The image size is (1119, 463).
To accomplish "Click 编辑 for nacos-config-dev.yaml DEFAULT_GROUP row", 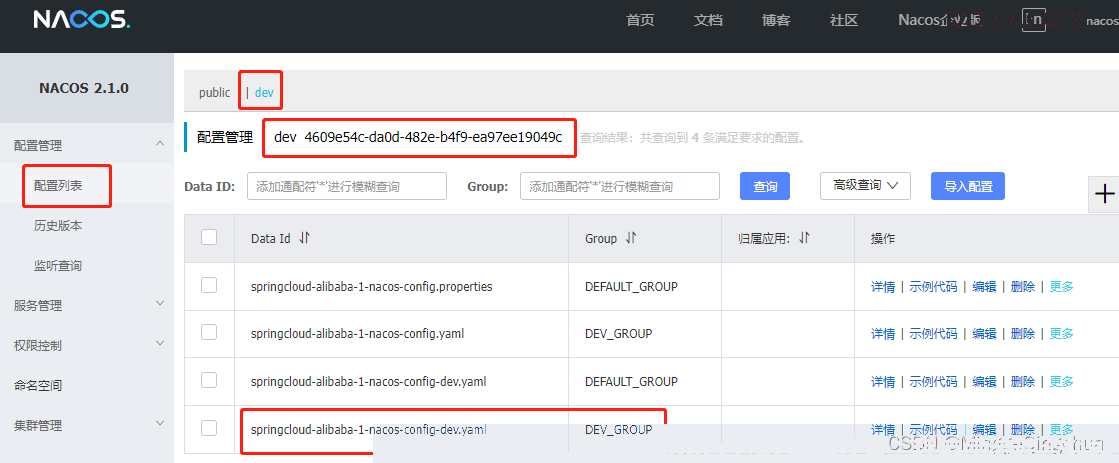I will pyautogui.click(x=984, y=382).
